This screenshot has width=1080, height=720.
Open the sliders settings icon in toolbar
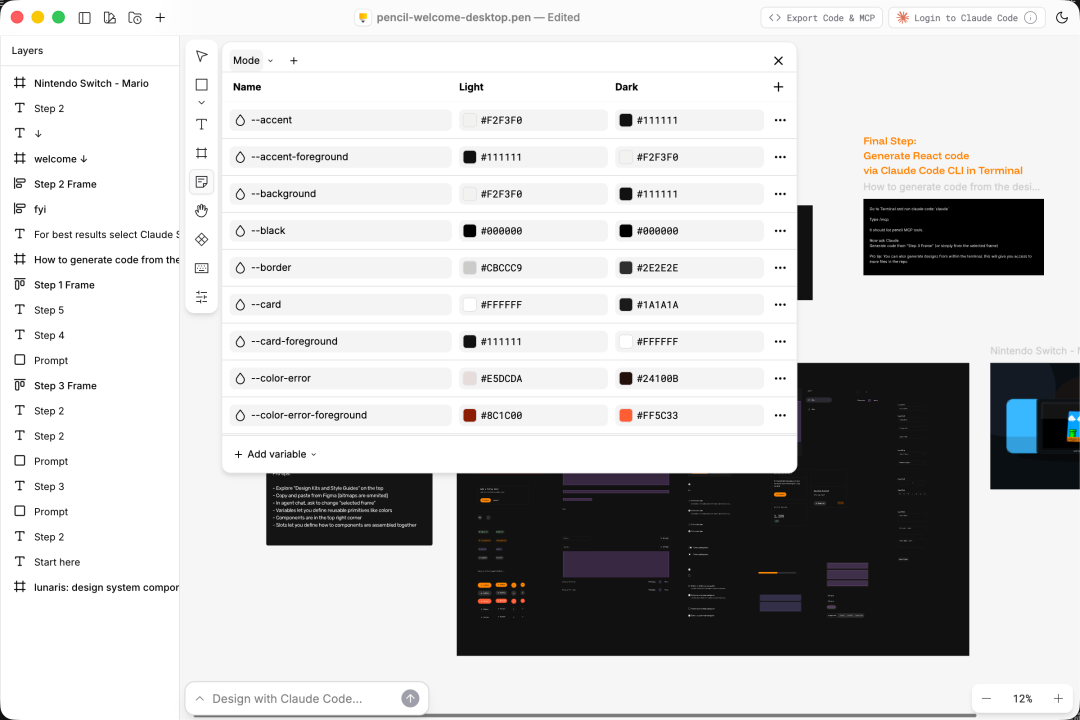click(201, 297)
